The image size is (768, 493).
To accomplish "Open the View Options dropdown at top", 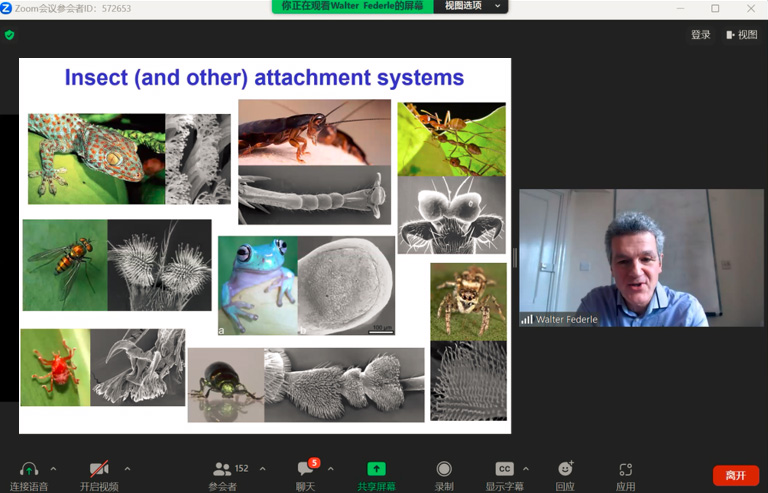I will click(471, 6).
